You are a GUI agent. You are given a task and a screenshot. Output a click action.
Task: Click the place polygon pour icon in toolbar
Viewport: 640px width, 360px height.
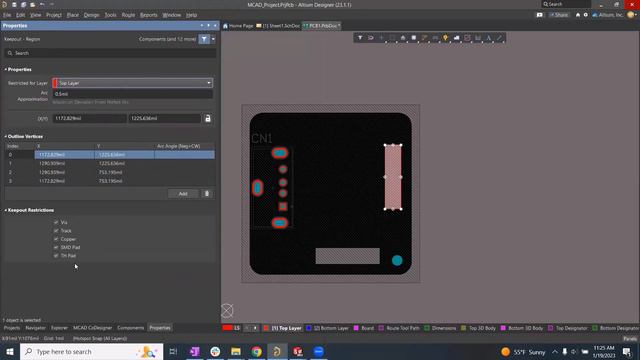click(x=456, y=38)
